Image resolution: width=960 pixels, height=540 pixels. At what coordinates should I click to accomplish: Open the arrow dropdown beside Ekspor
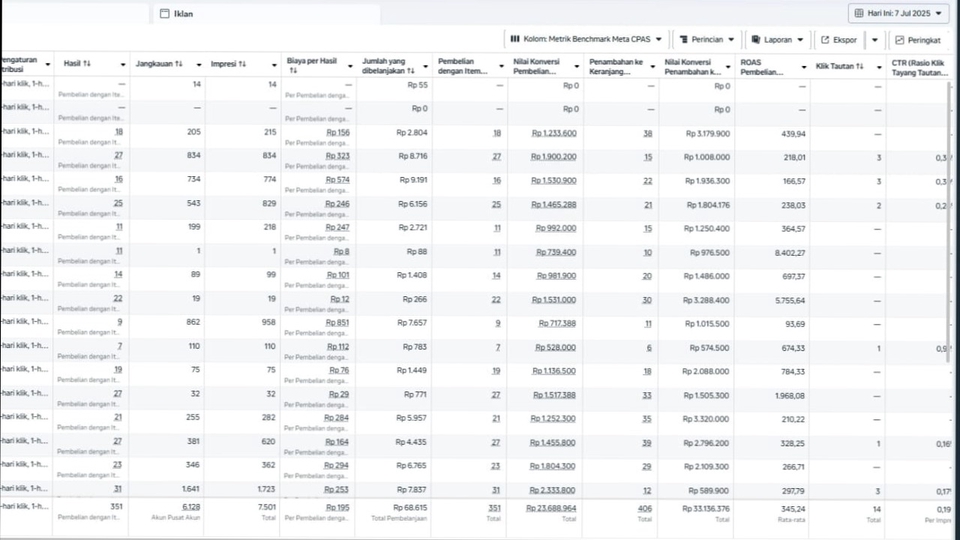pos(875,40)
